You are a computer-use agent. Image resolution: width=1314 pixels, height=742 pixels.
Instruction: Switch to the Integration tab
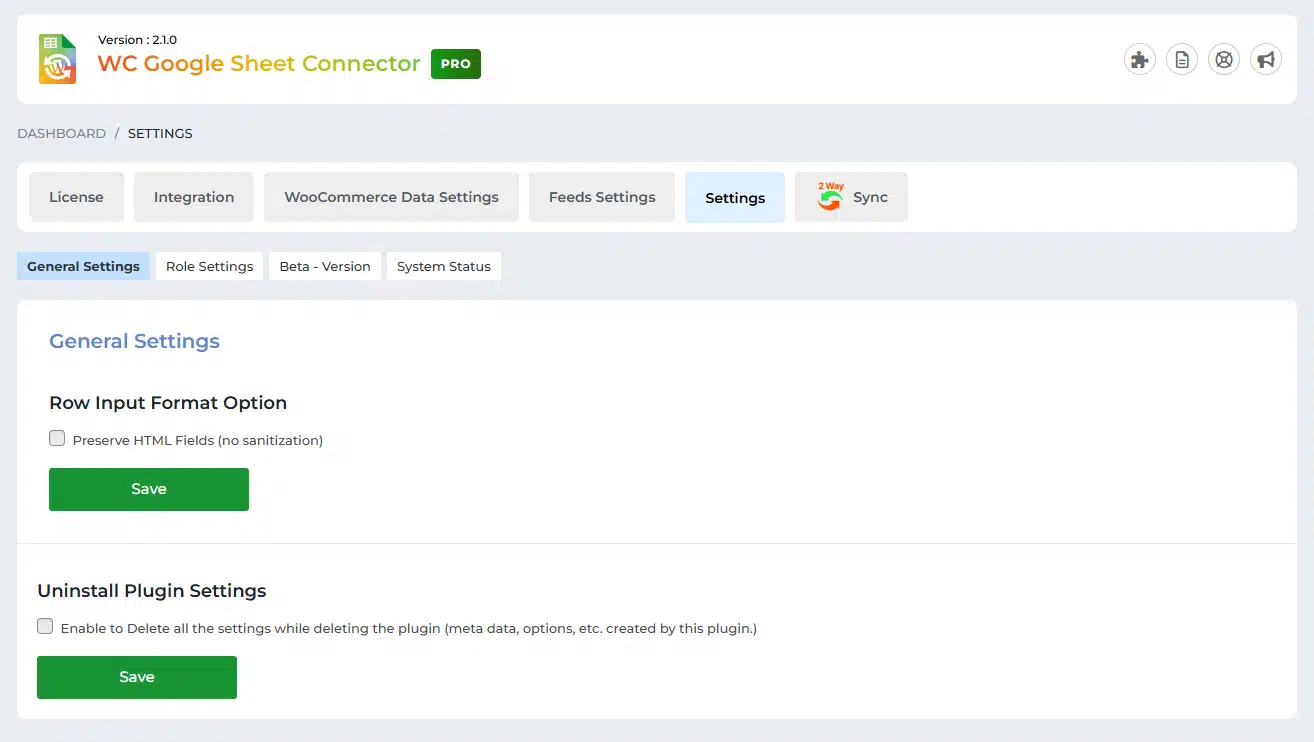pos(193,197)
